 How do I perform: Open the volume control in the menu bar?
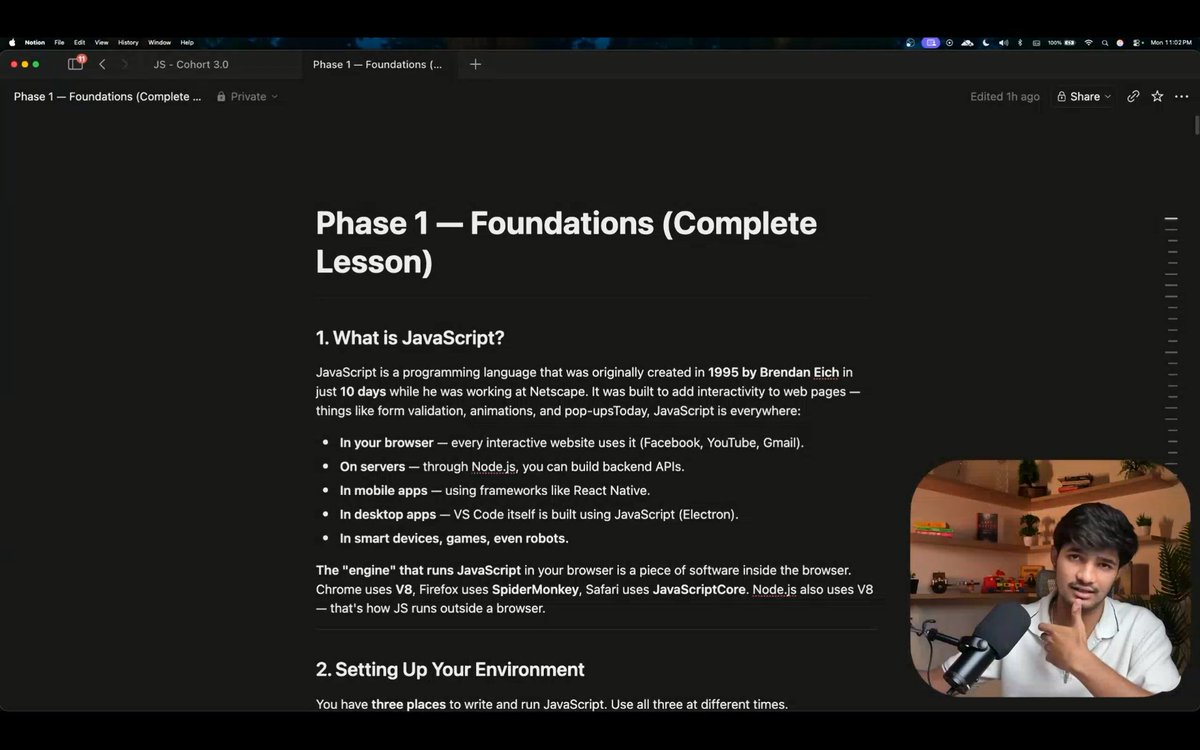click(x=1003, y=42)
